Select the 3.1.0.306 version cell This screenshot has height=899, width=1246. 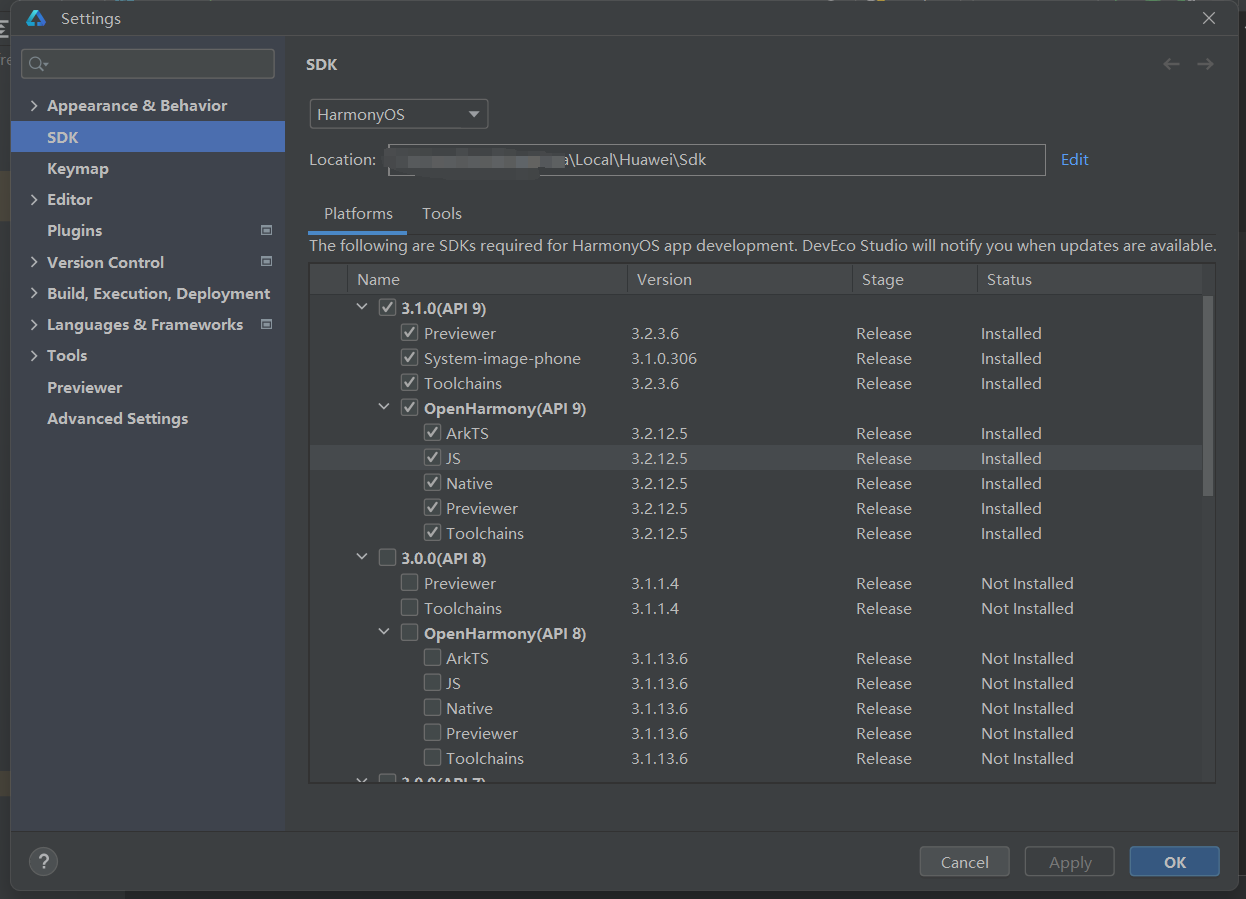(664, 358)
